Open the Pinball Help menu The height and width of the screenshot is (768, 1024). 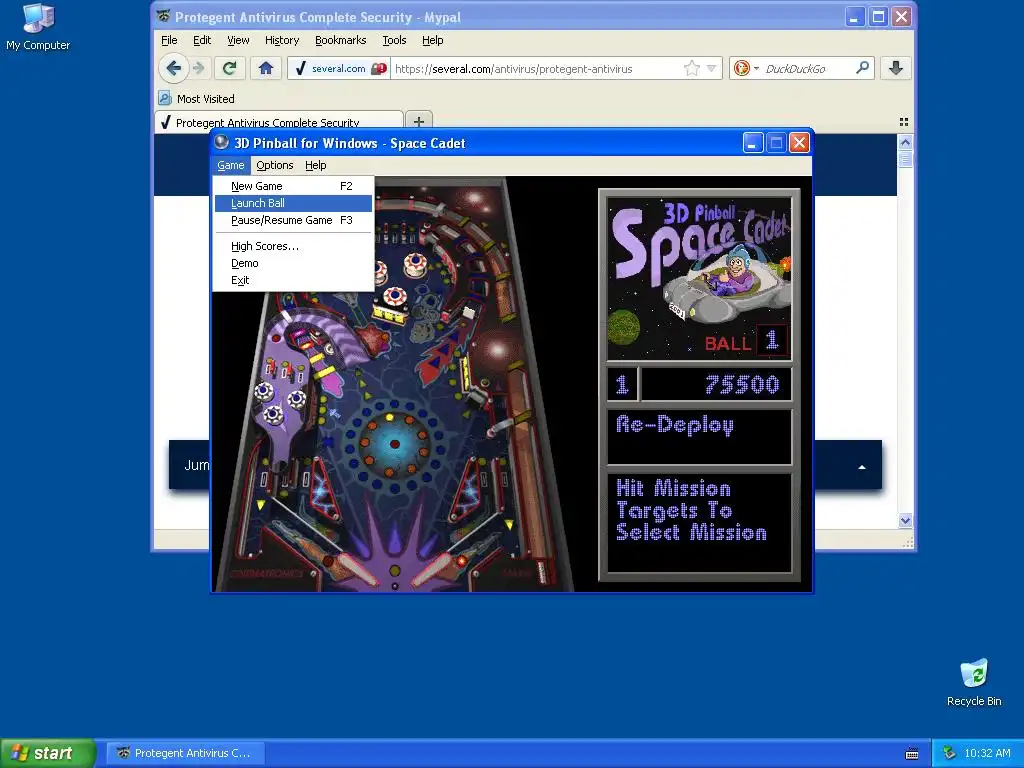click(315, 165)
